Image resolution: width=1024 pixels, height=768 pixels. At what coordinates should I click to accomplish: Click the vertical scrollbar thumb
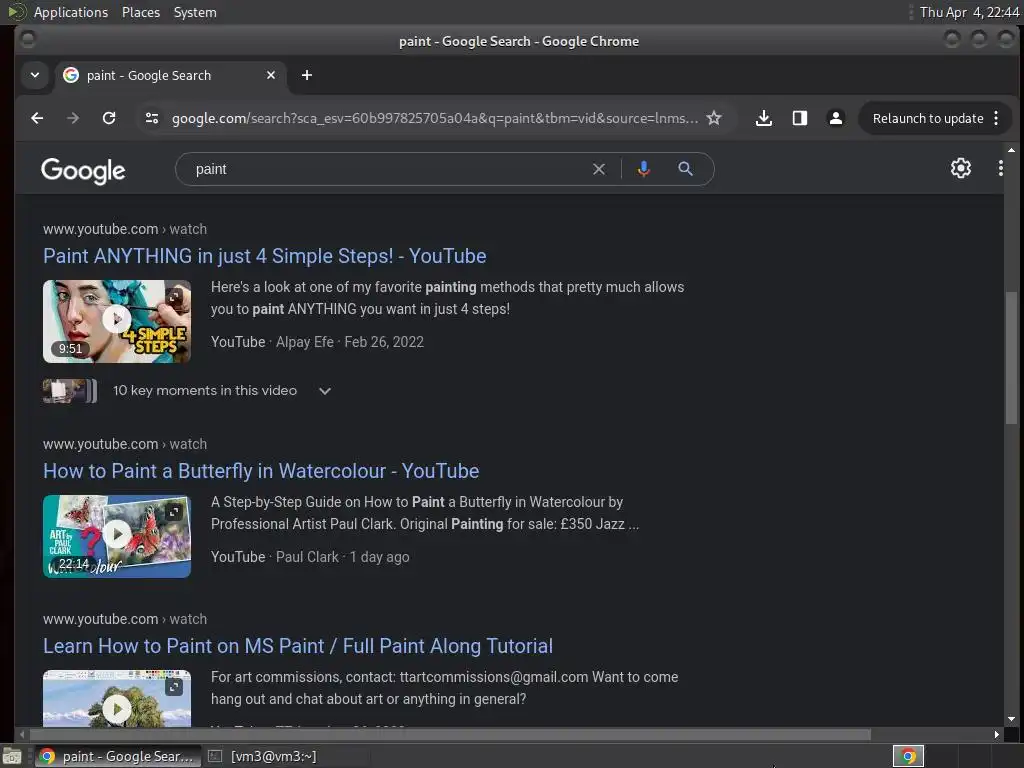pyautogui.click(x=1011, y=358)
